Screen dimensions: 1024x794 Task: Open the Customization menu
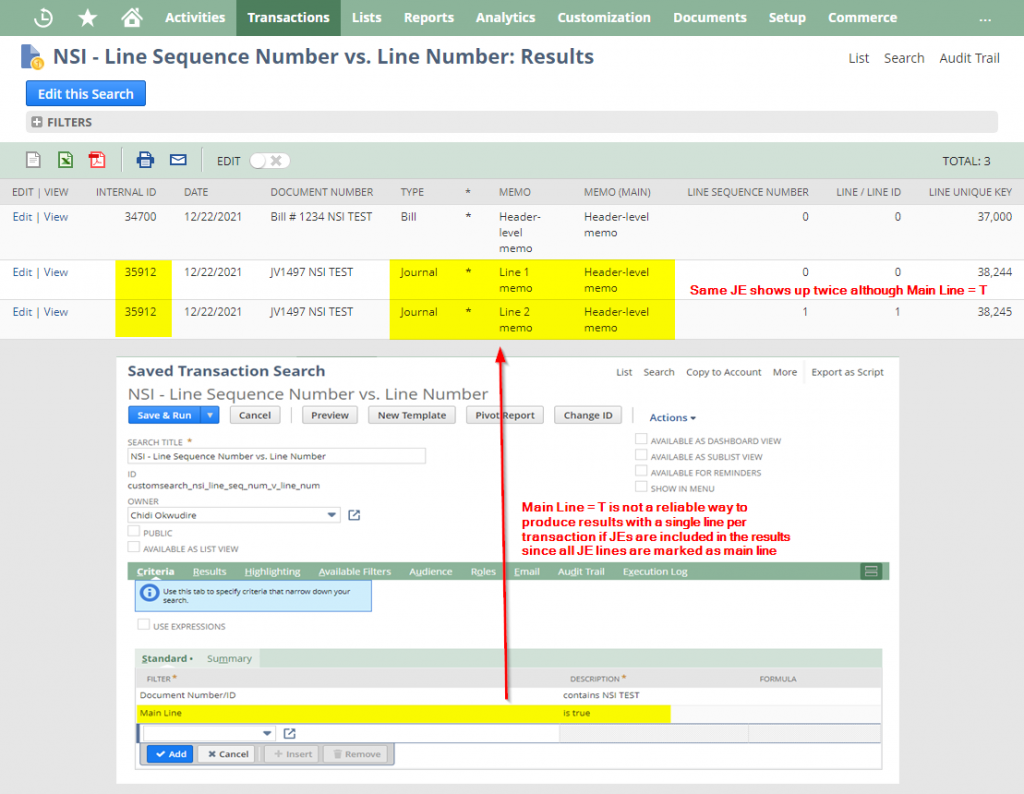[x=604, y=18]
